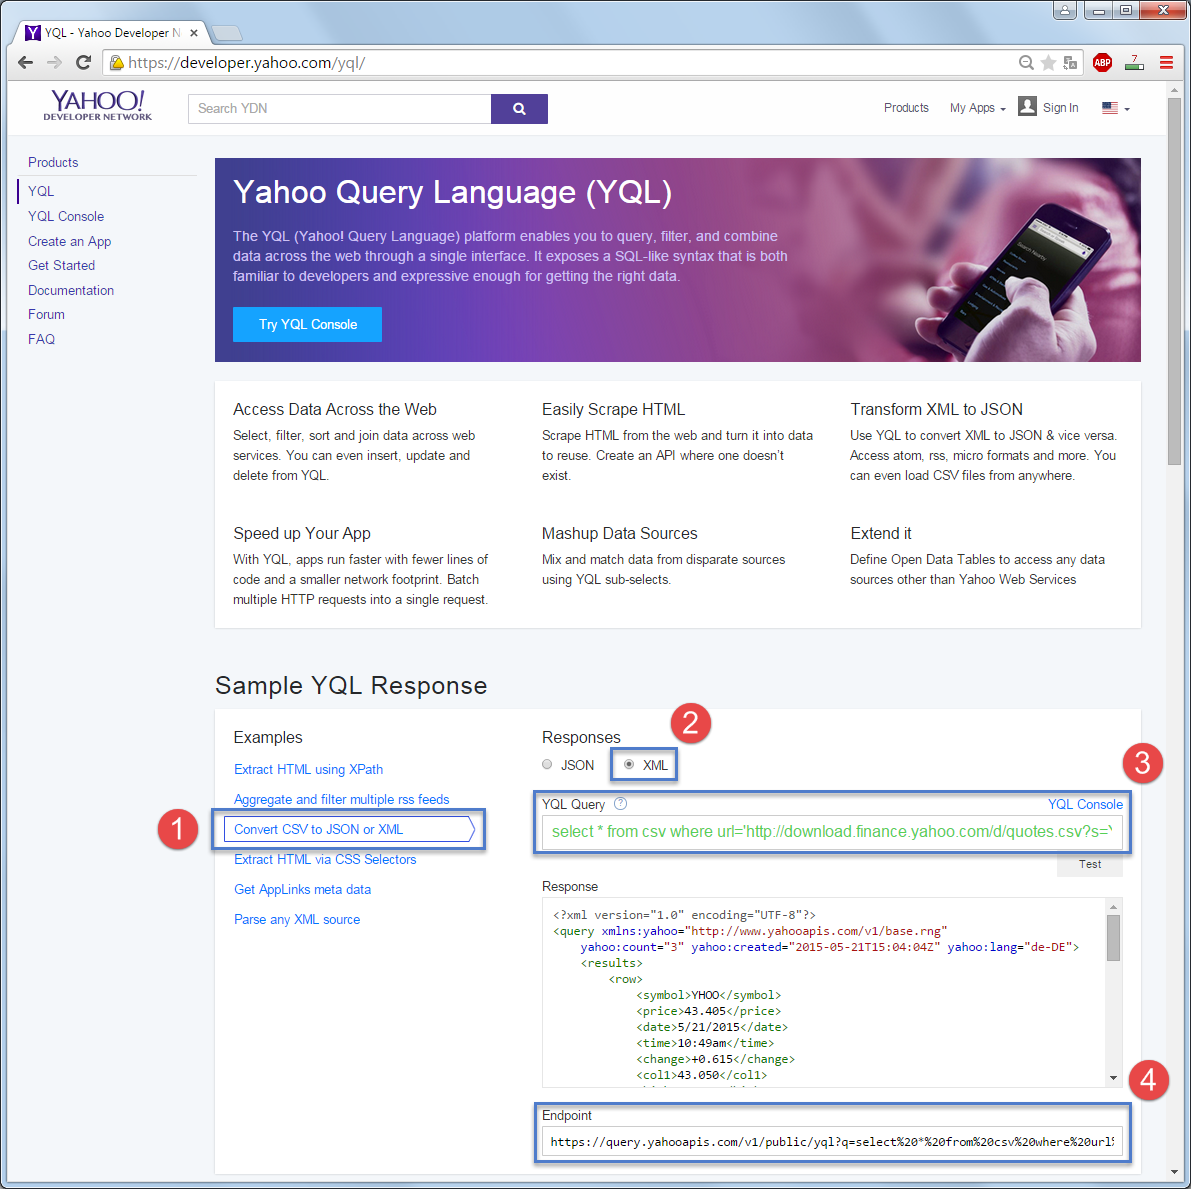Click the page scrollbar up arrow

pyautogui.click(x=1174, y=90)
